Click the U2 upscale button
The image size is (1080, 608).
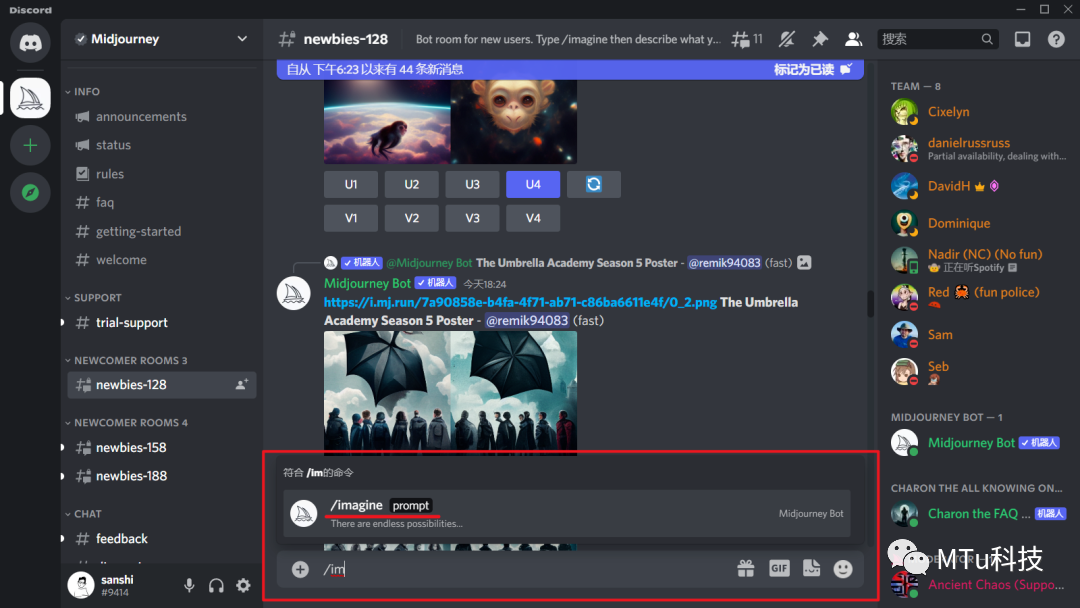[411, 185]
